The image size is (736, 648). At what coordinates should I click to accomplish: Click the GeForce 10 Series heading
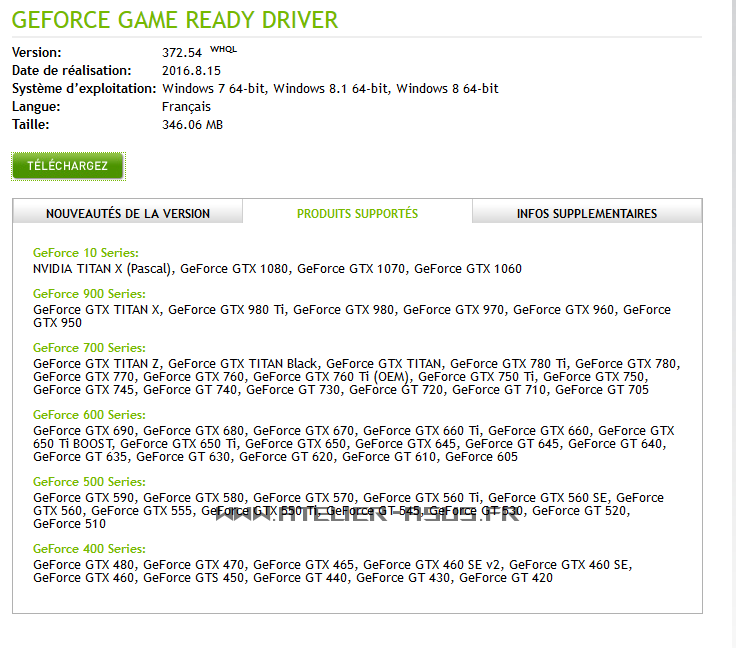tap(86, 253)
